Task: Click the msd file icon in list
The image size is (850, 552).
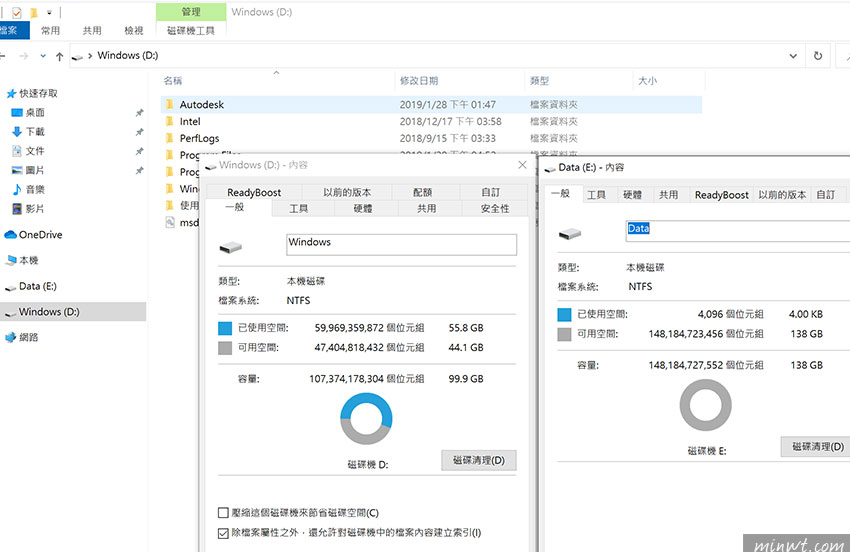Action: click(170, 222)
